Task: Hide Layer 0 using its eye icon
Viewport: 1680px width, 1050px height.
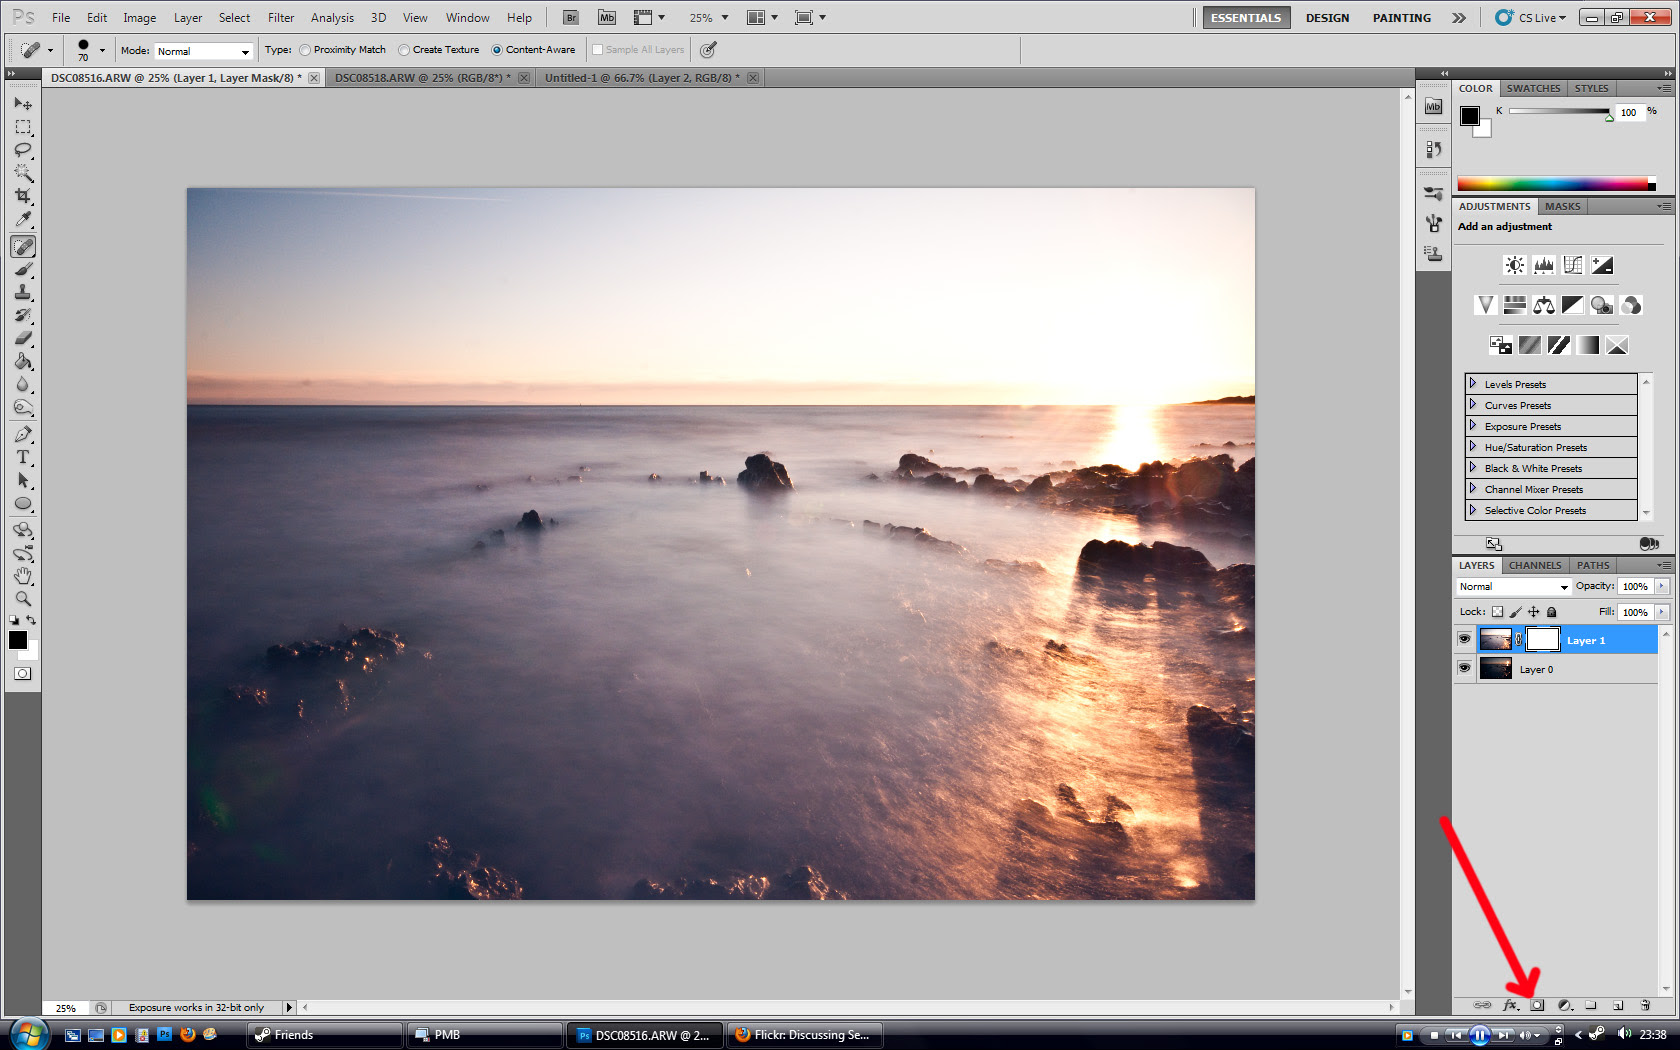Action: click(1465, 668)
